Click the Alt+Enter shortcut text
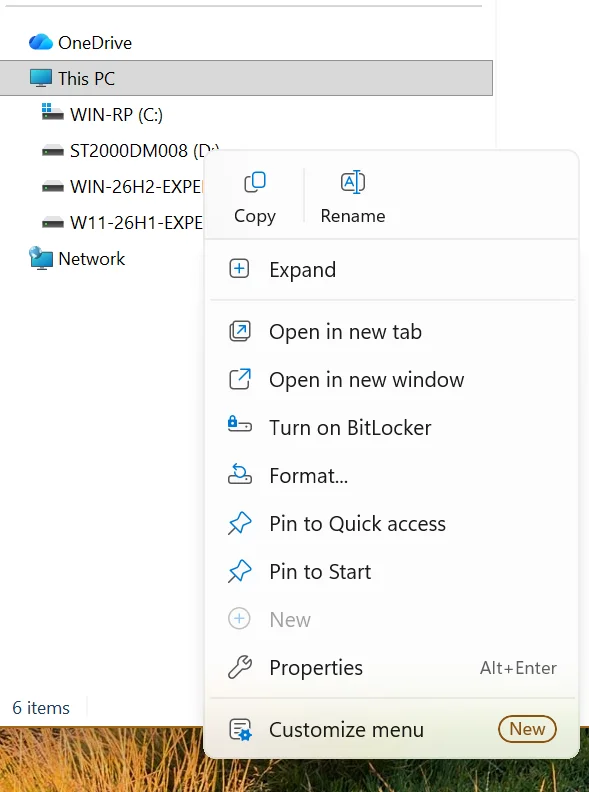Image resolution: width=589 pixels, height=792 pixels. (x=518, y=668)
